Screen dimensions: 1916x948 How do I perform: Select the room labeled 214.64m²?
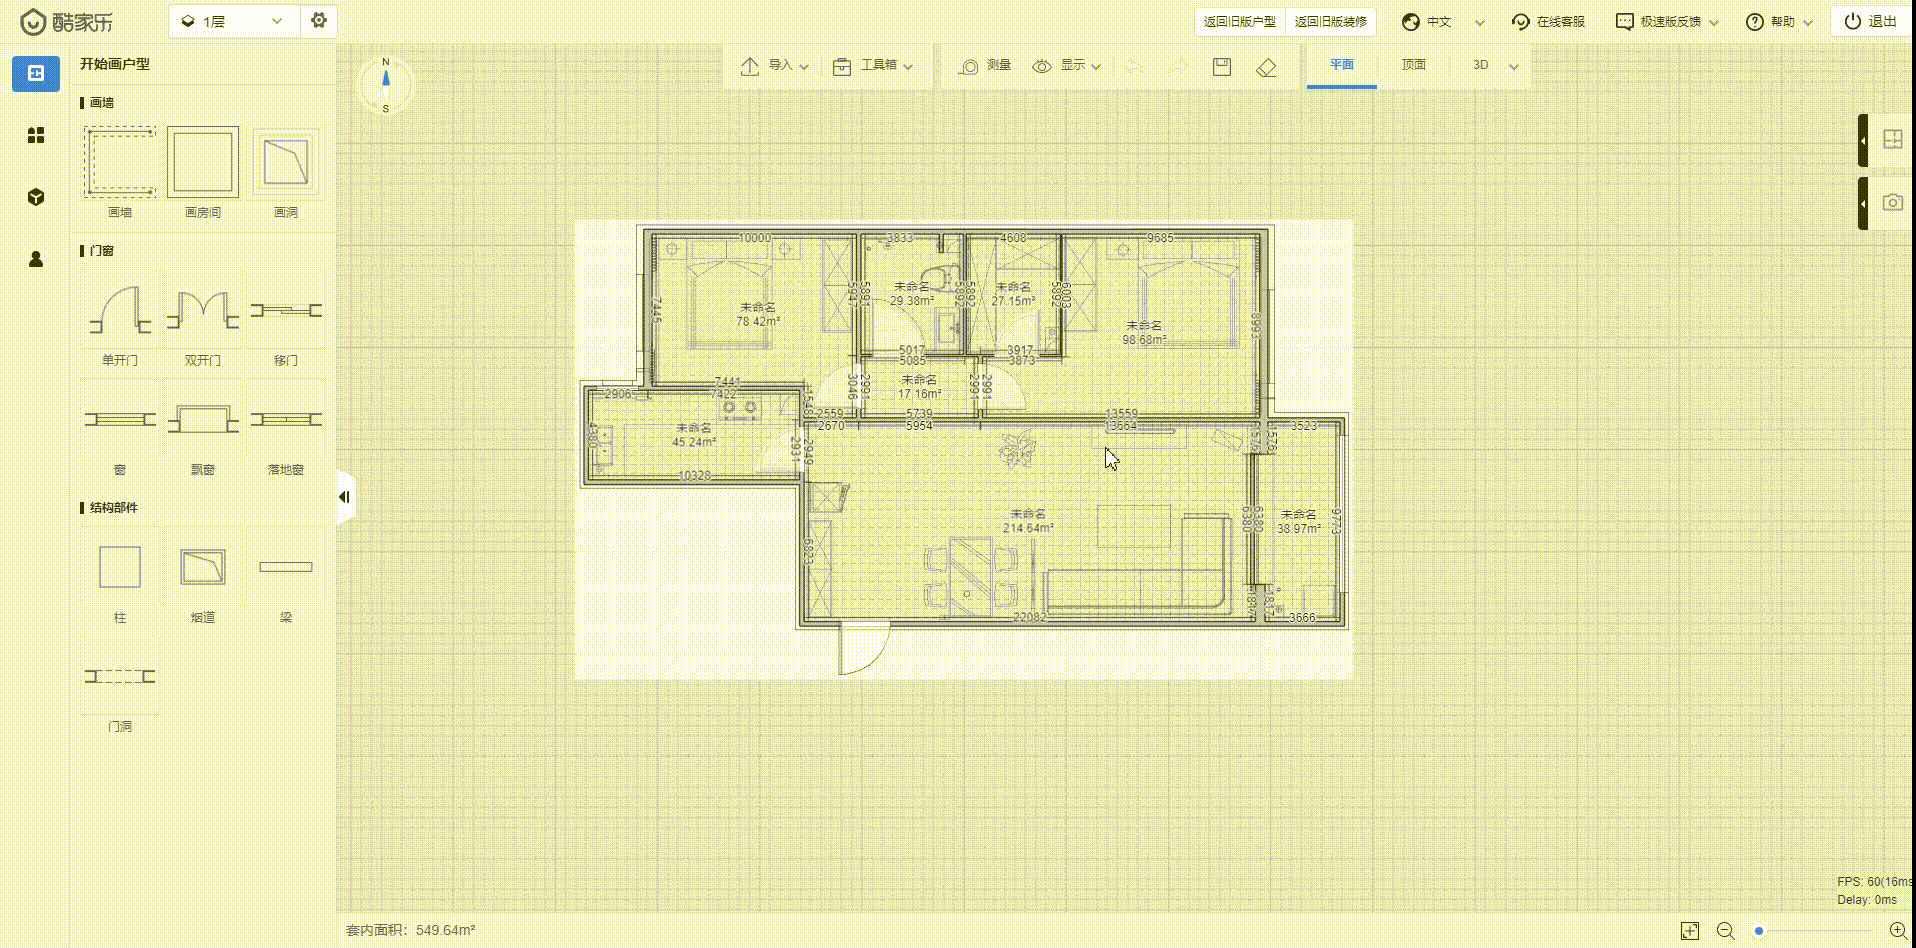[x=1028, y=521]
